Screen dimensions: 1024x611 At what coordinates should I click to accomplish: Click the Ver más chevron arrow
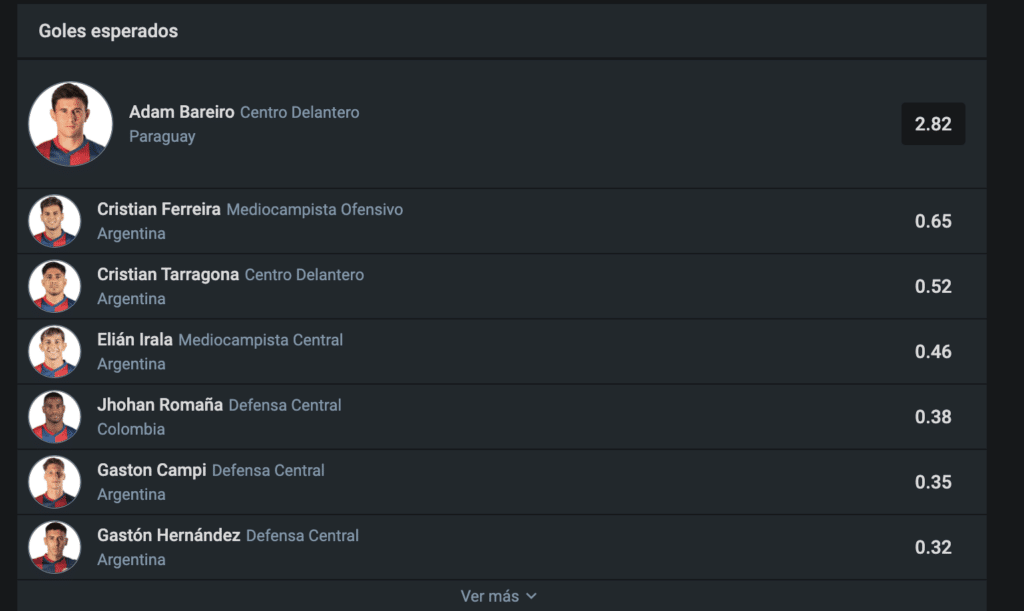coord(531,596)
